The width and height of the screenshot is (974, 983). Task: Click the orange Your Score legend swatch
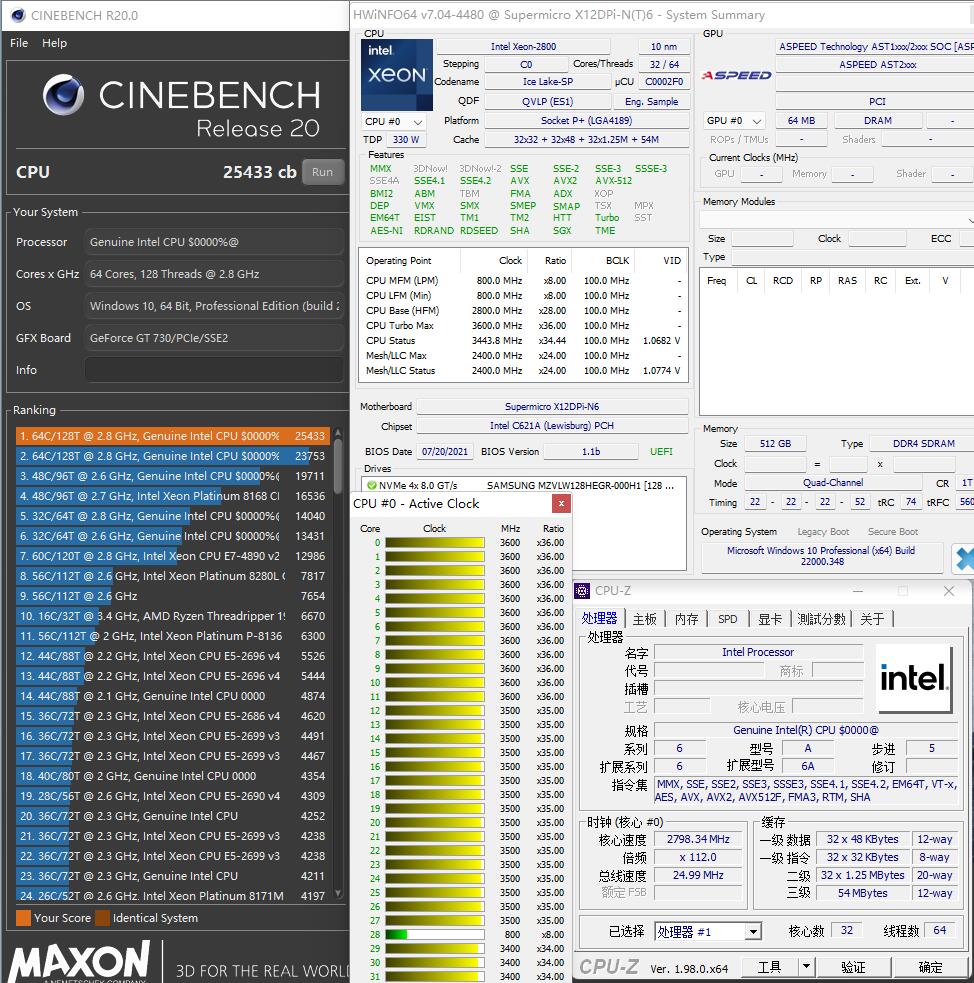coord(23,918)
